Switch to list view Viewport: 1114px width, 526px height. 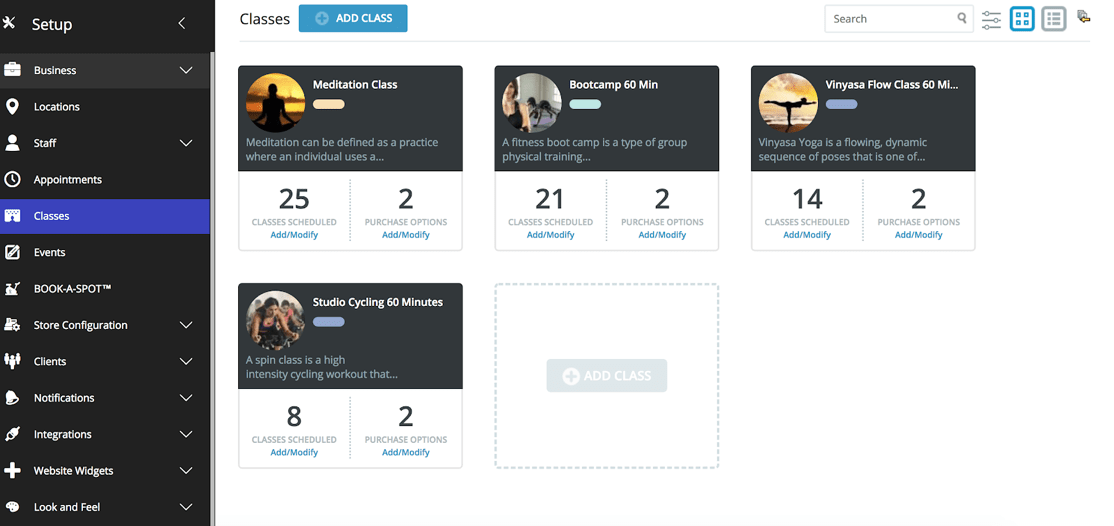[1054, 19]
